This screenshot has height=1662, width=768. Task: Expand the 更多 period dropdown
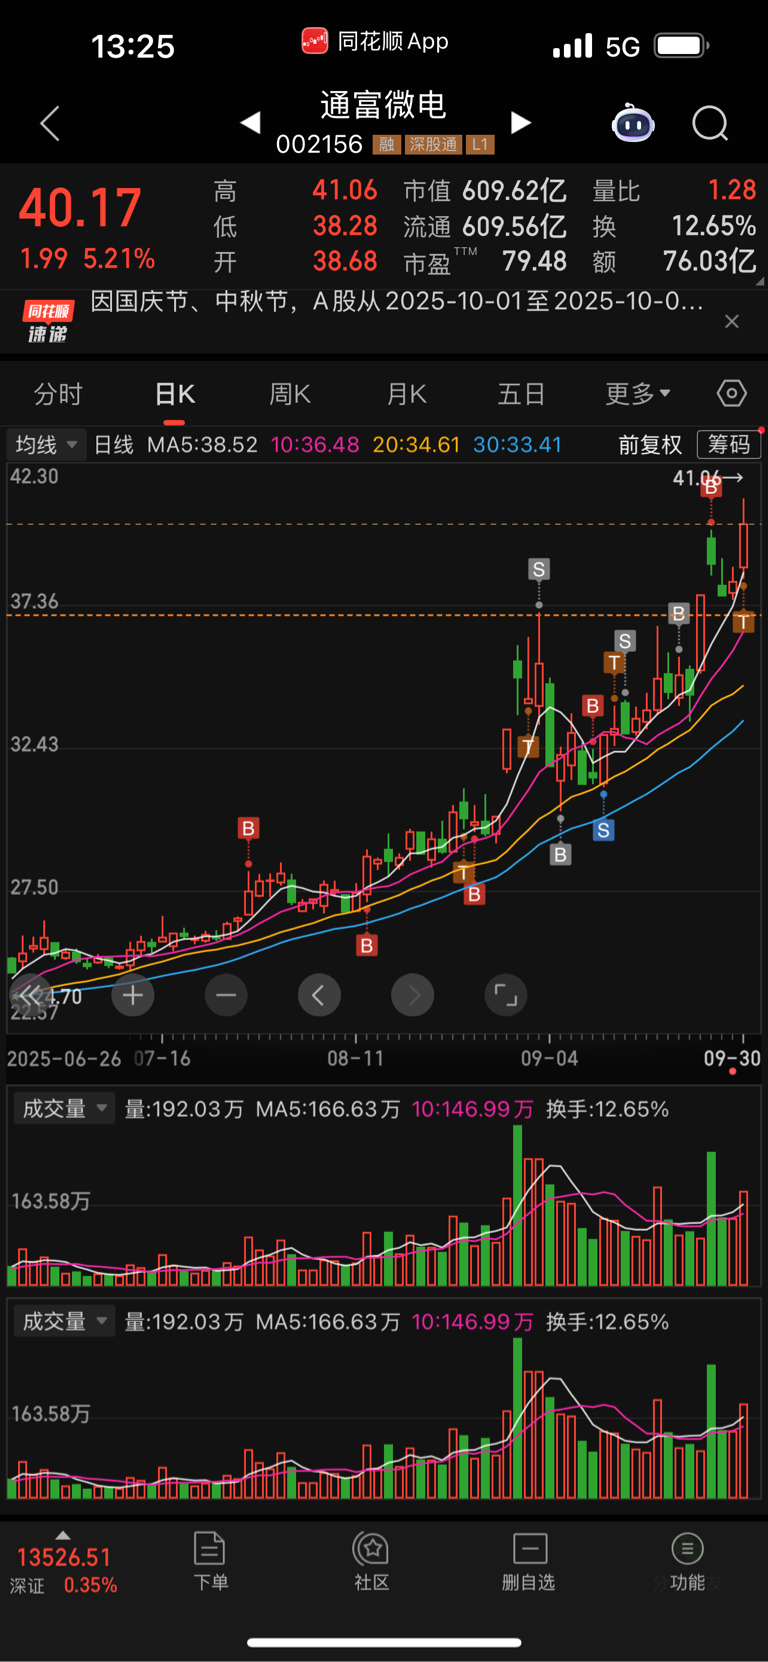(x=638, y=394)
